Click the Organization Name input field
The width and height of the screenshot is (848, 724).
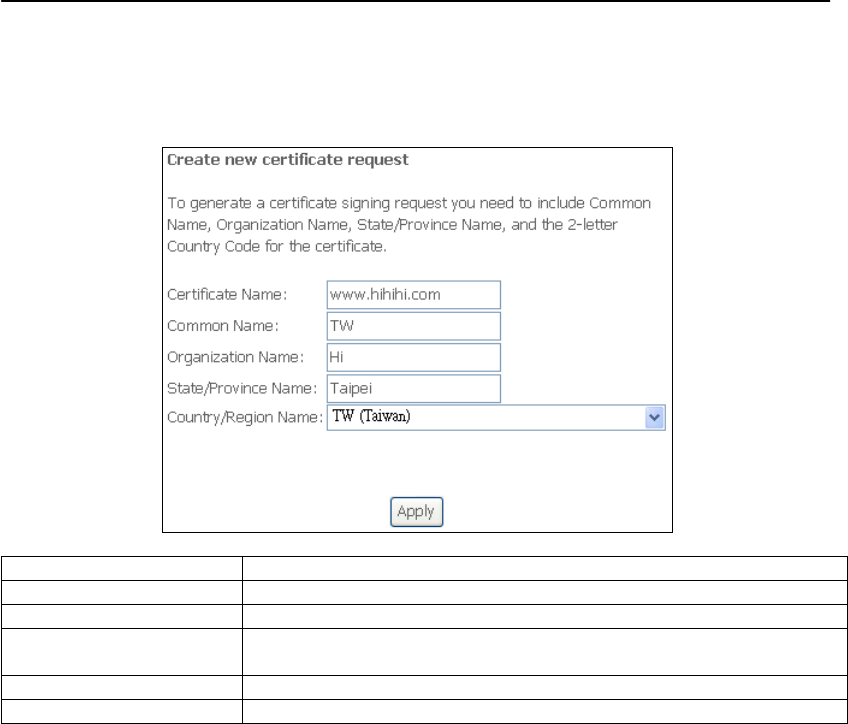point(414,357)
